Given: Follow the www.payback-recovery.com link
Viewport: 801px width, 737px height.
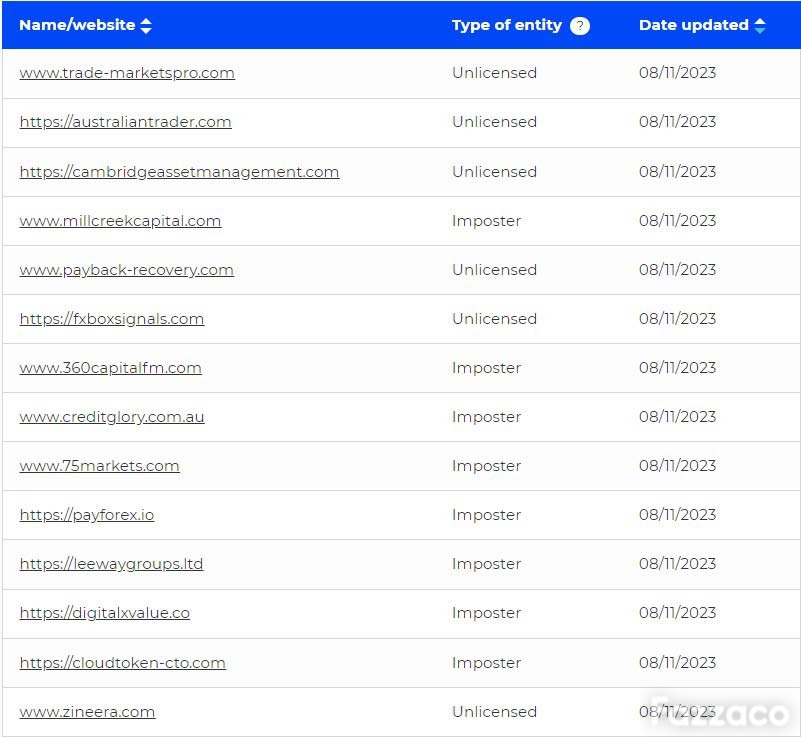Looking at the screenshot, I should [x=127, y=270].
